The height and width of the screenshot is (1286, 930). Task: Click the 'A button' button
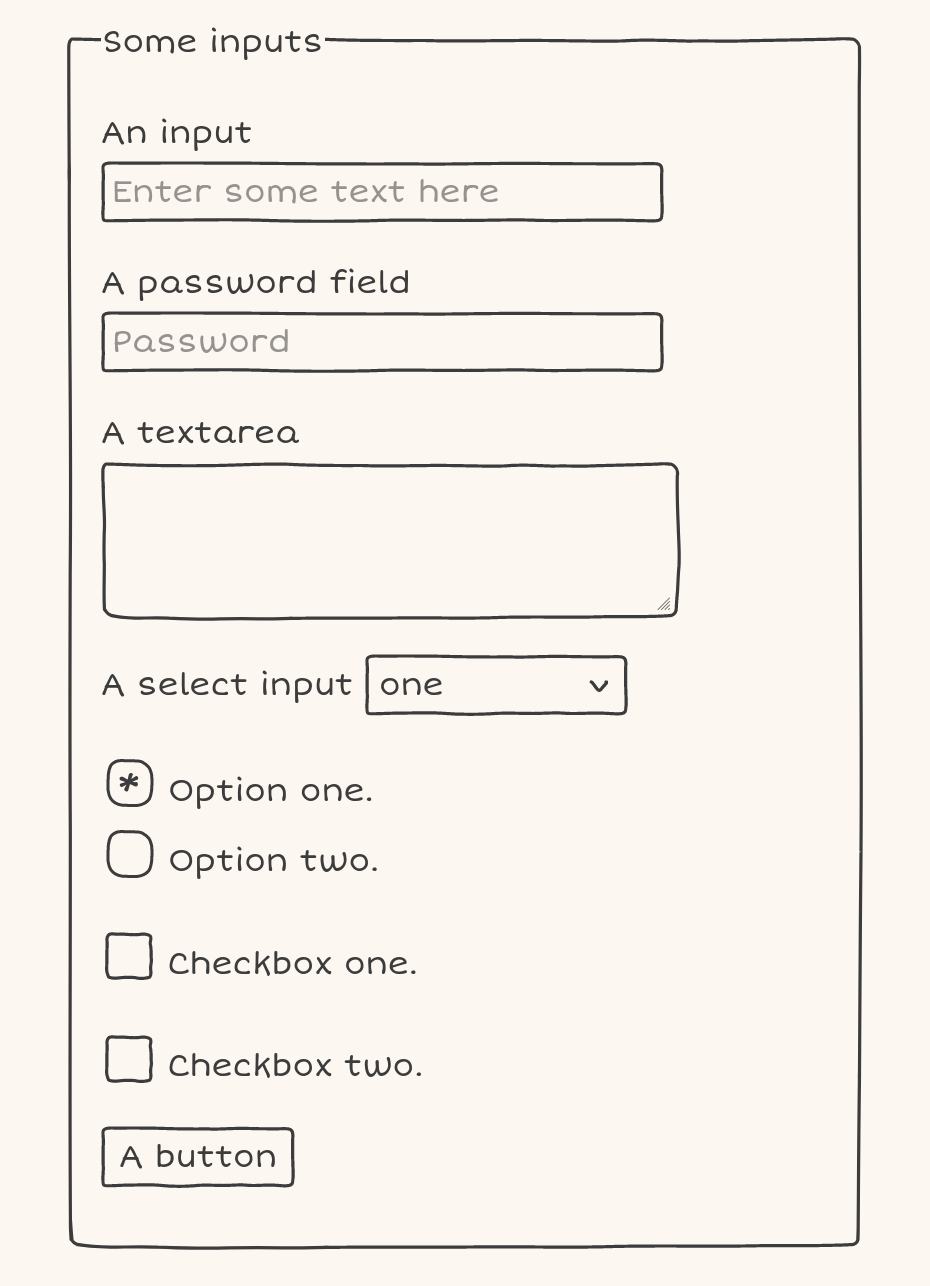point(198,1157)
